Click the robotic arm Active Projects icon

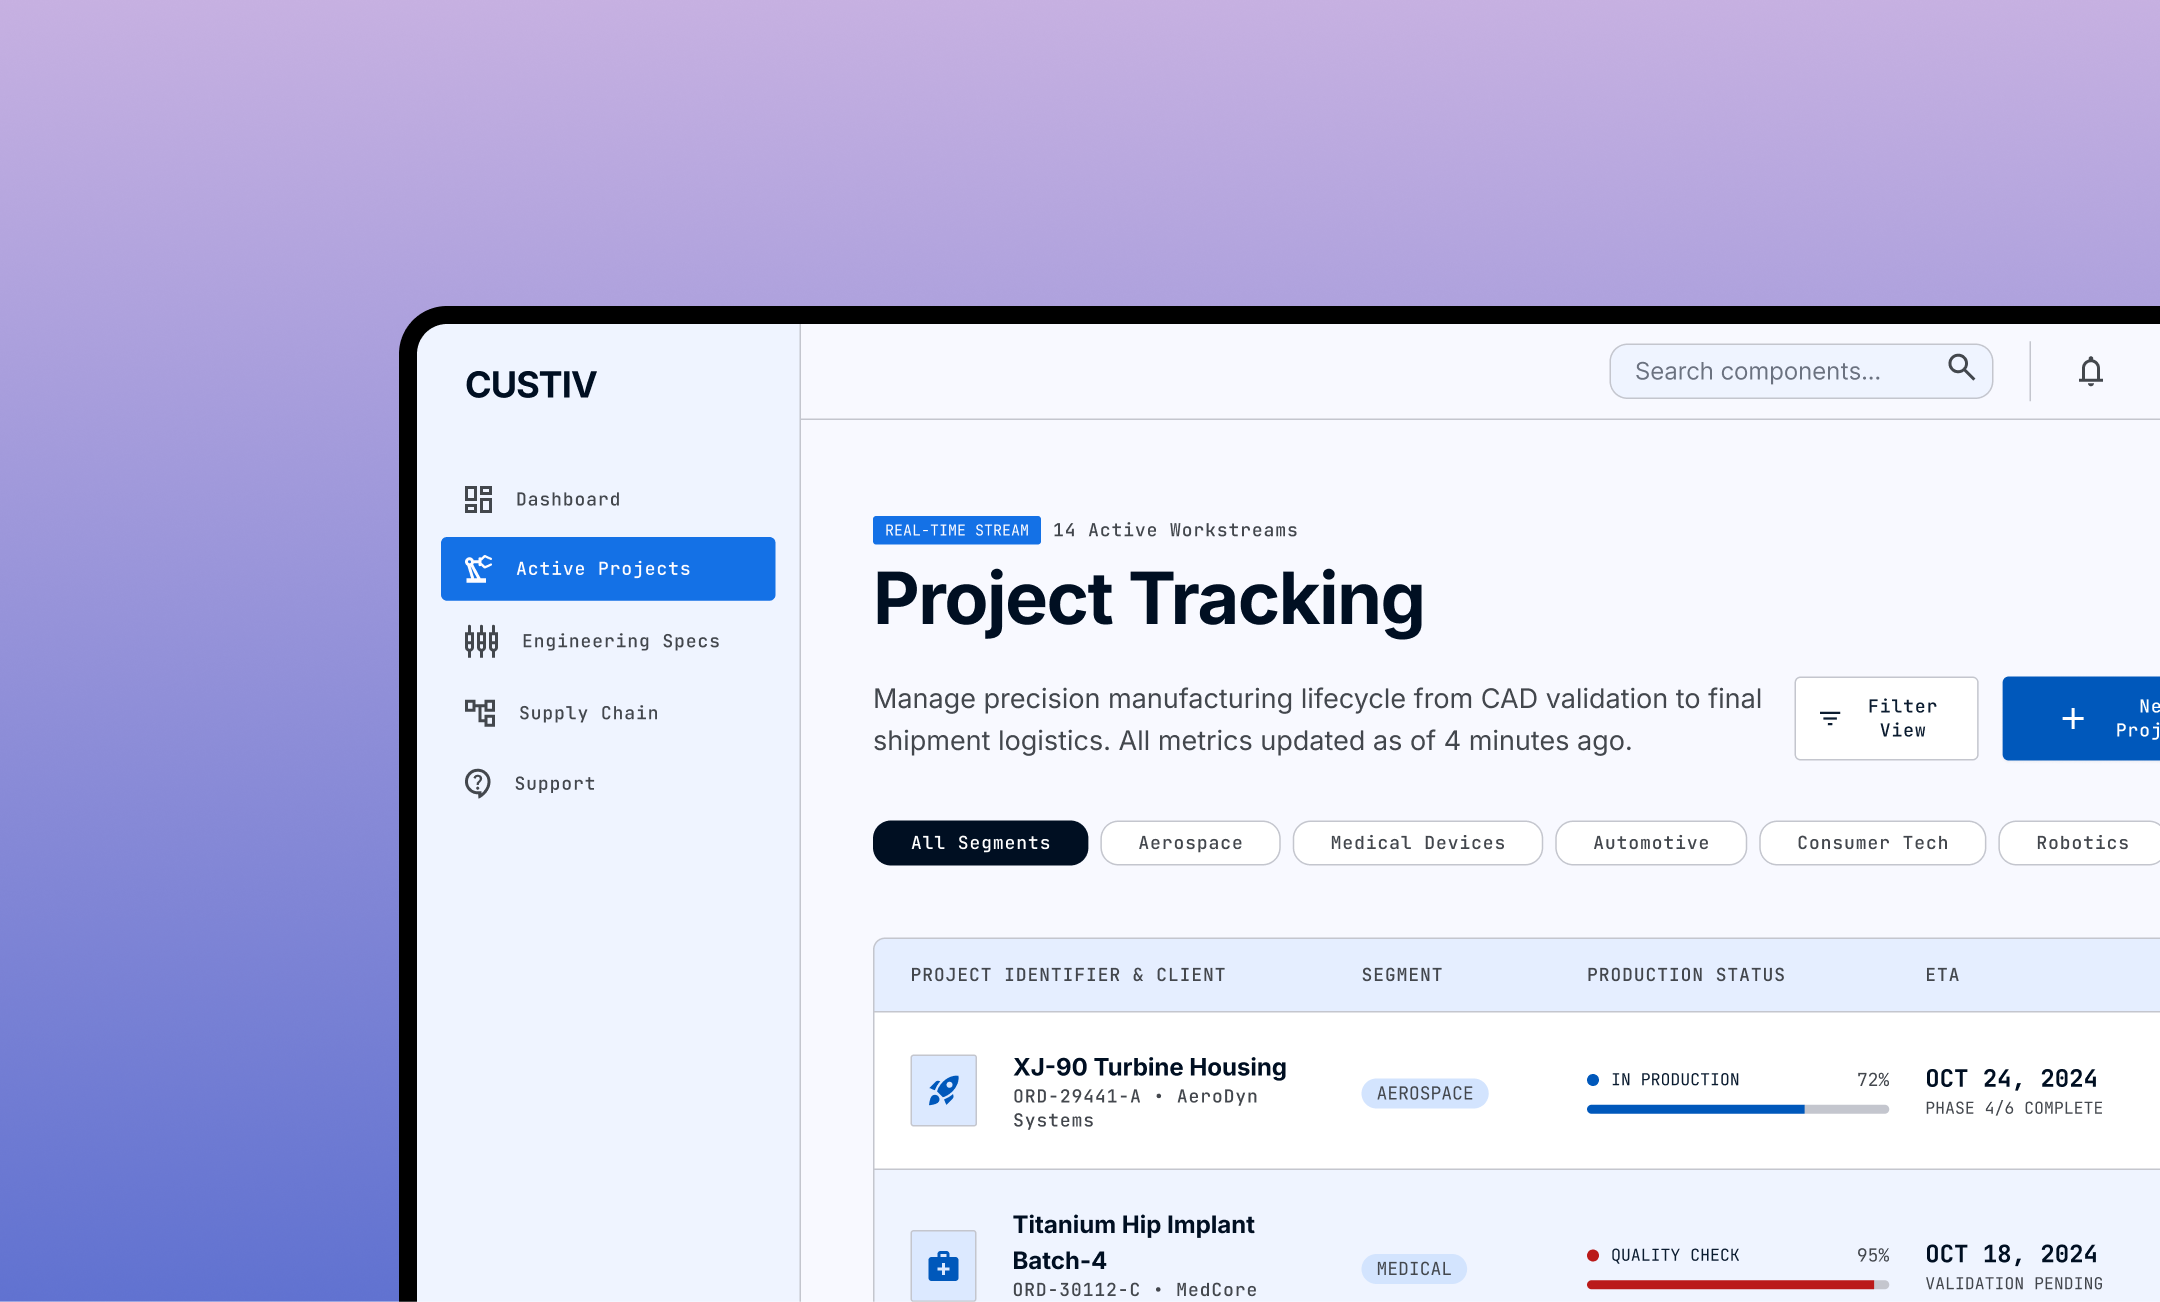pyautogui.click(x=478, y=569)
